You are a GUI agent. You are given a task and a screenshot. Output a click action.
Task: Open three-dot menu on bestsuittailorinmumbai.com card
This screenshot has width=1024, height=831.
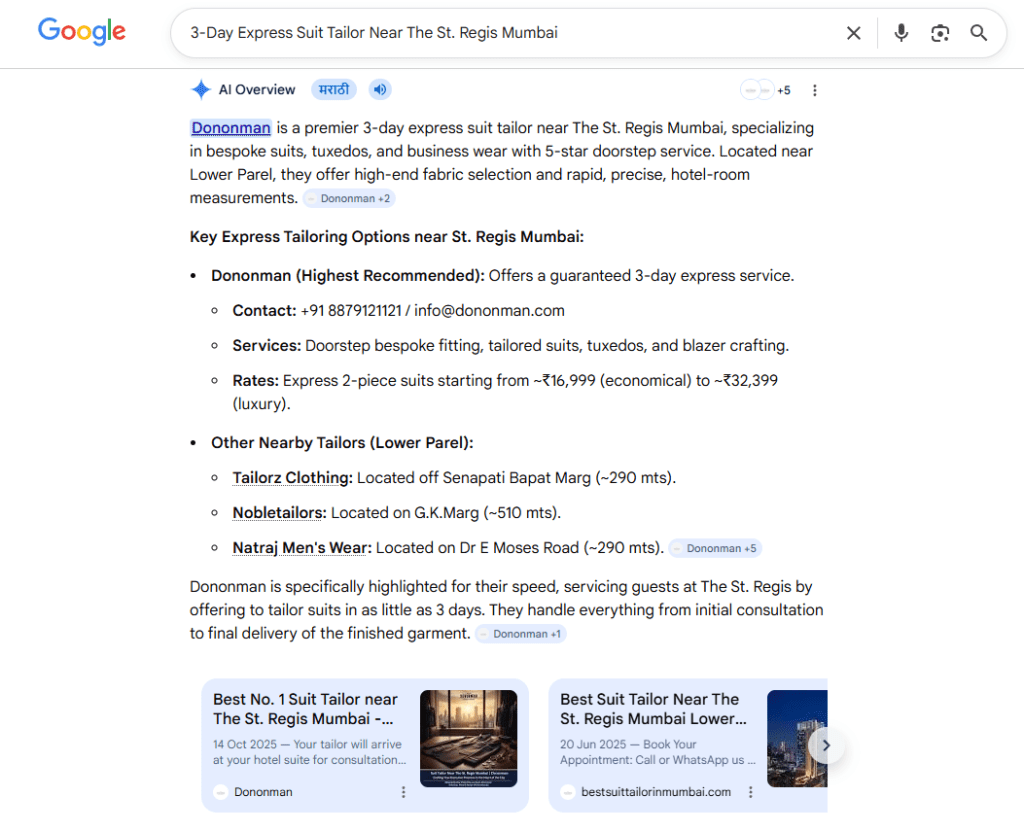750,792
